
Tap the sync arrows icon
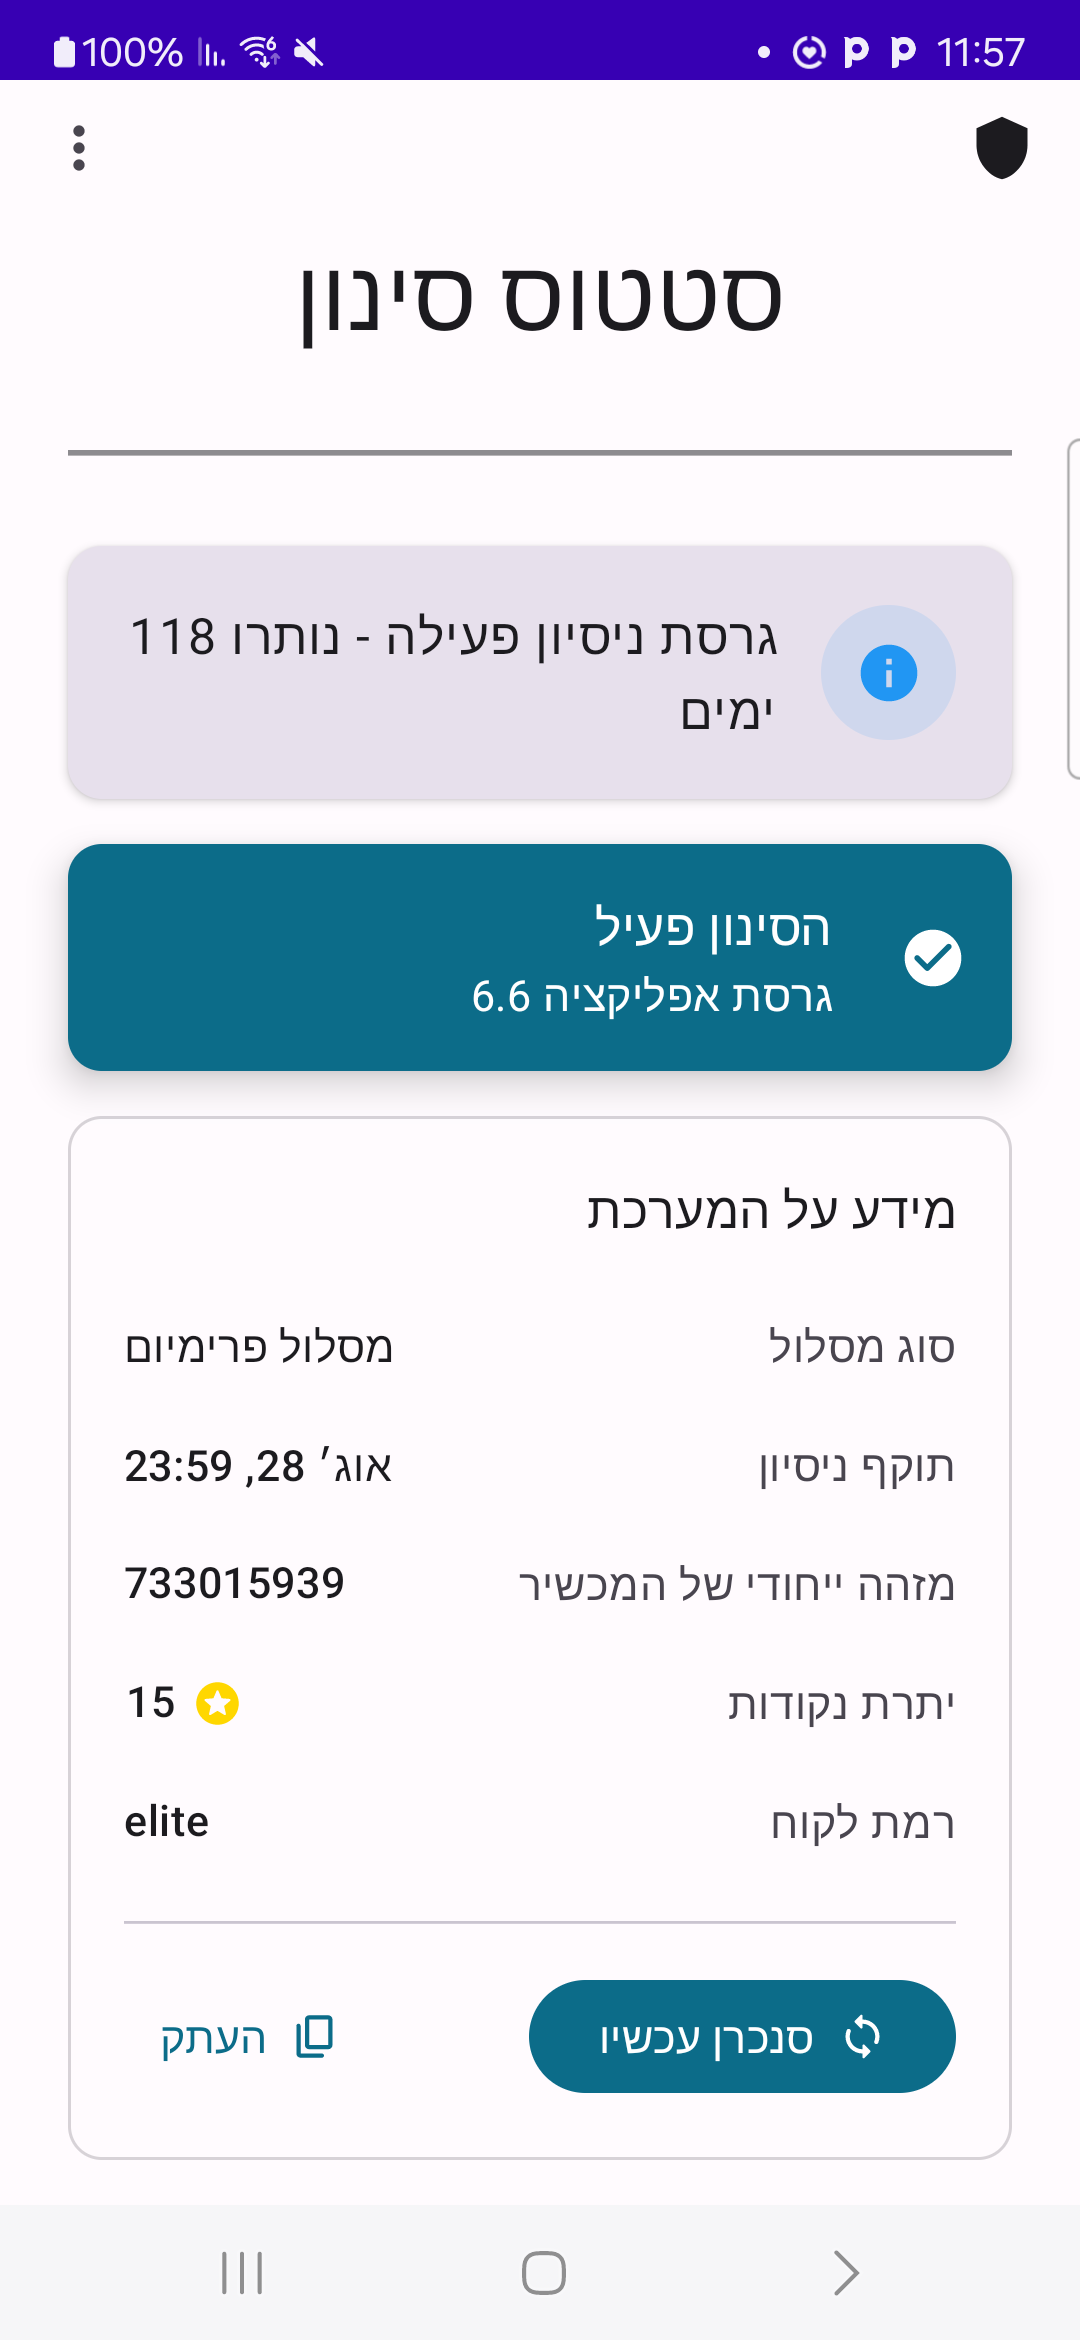pyautogui.click(x=862, y=2037)
